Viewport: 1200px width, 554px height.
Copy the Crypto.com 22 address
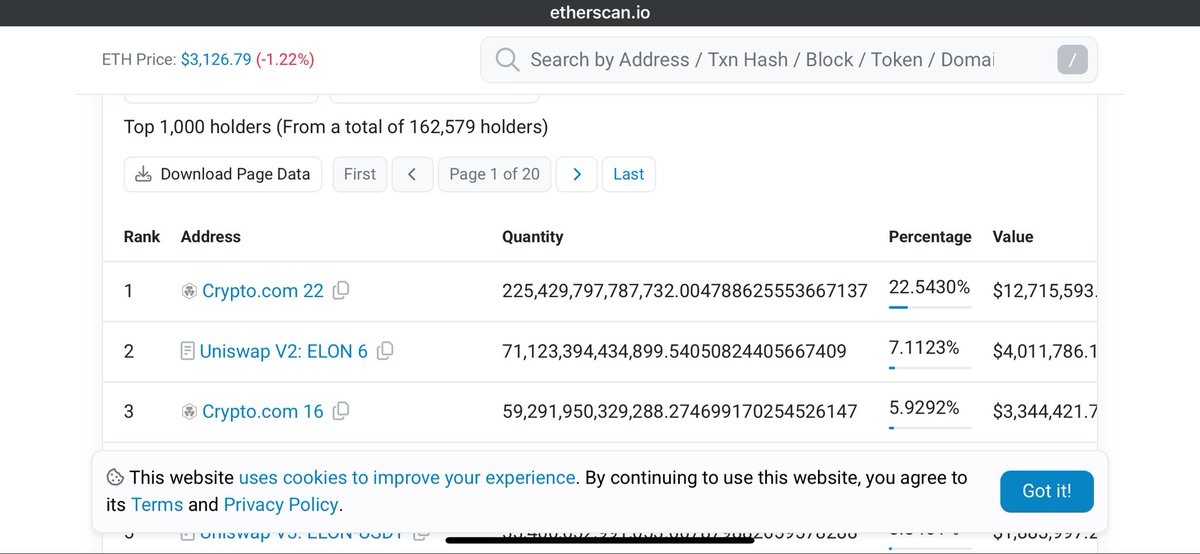pos(341,291)
